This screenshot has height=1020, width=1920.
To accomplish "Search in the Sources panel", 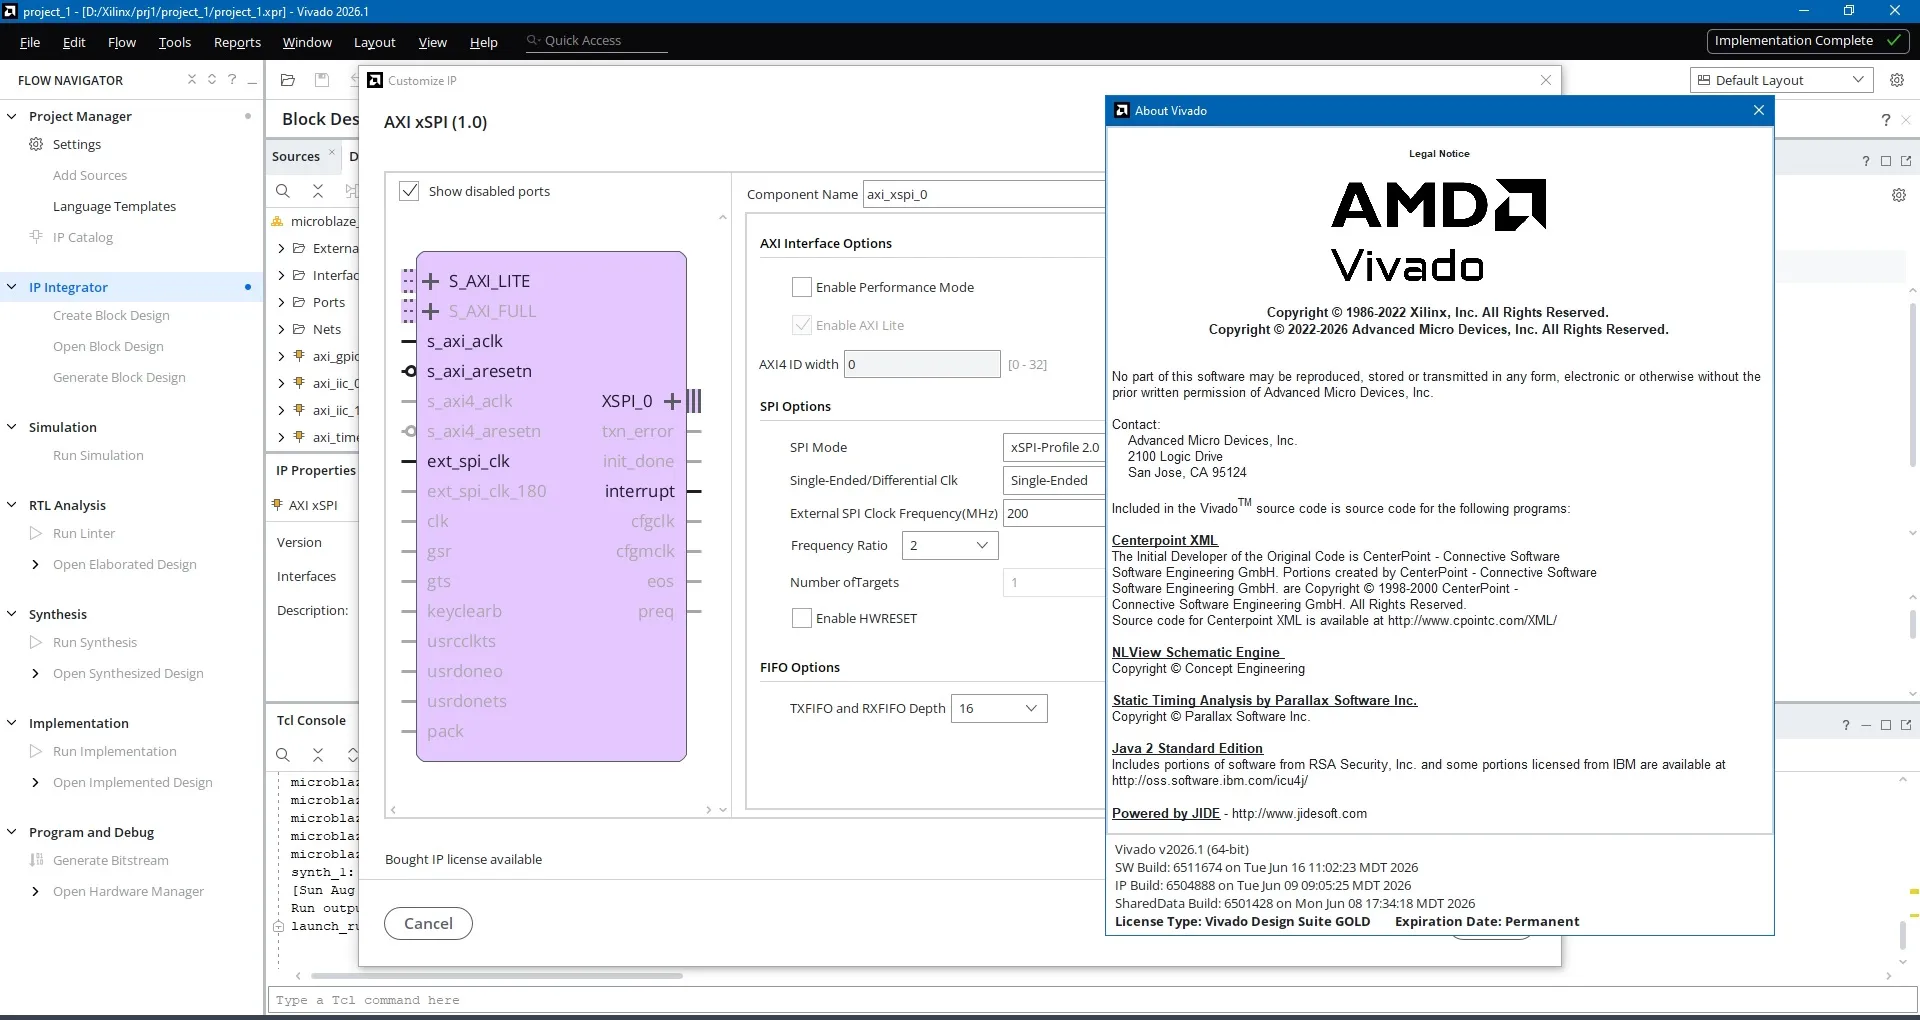I will pos(283,191).
